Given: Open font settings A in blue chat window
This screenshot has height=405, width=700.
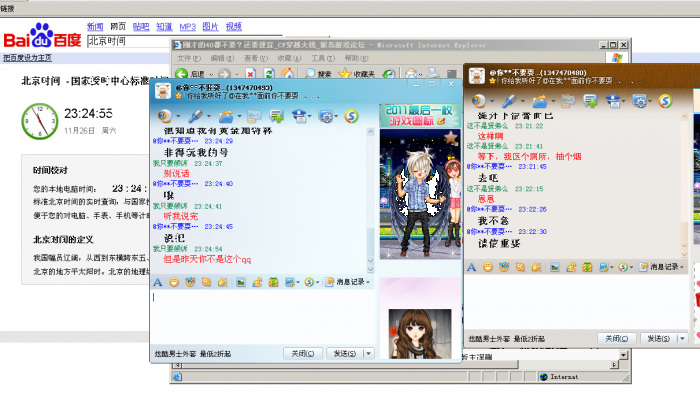Looking at the screenshot, I should click(x=158, y=282).
